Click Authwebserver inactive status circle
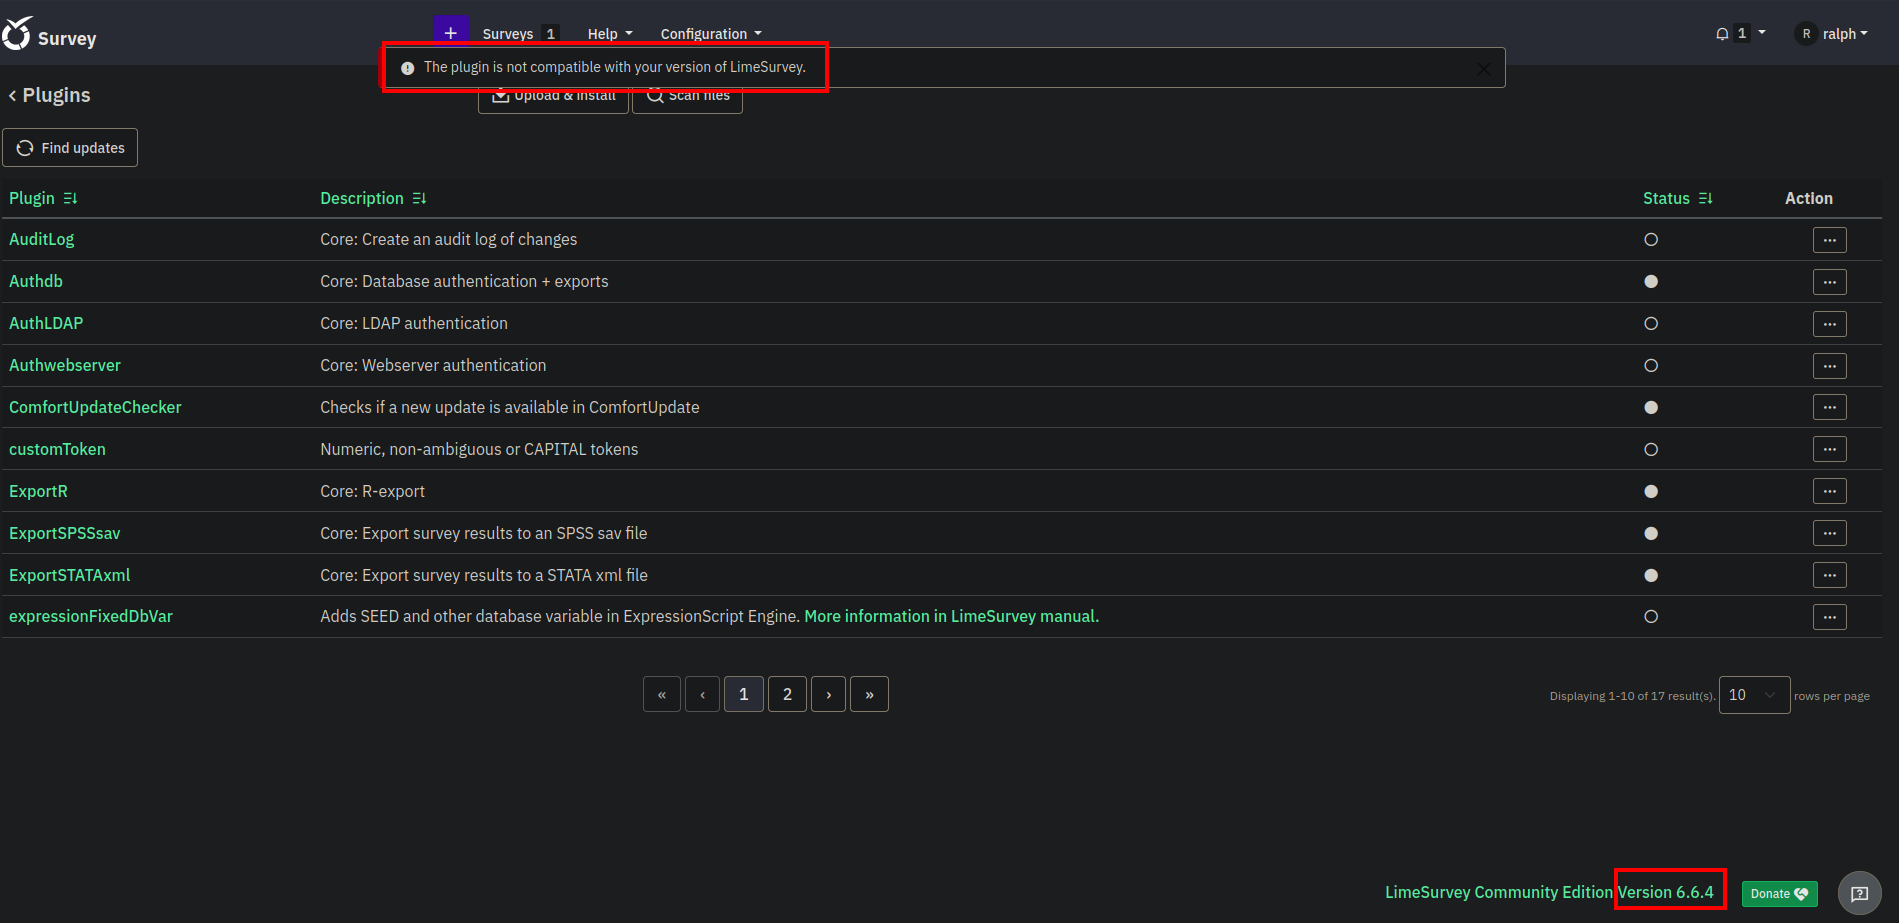Screen dimensions: 1899x923 tap(1651, 366)
